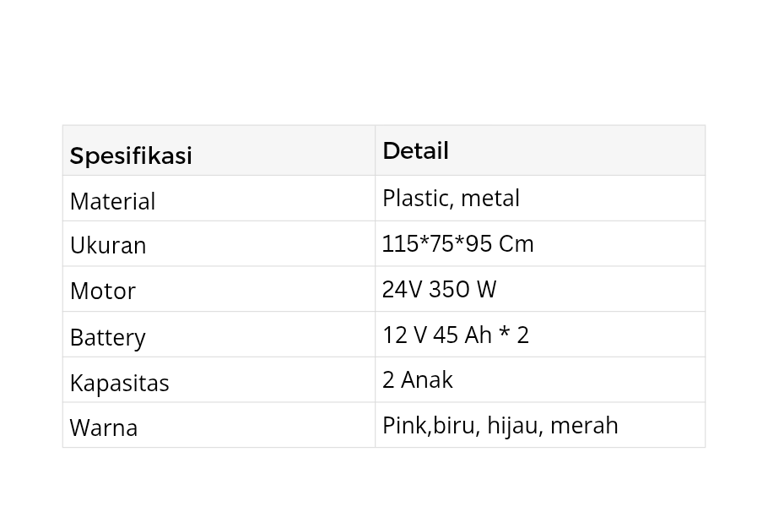Click the Spesifikasi header cell
Image resolution: width=768 pixels, height=512 pixels.
point(219,151)
